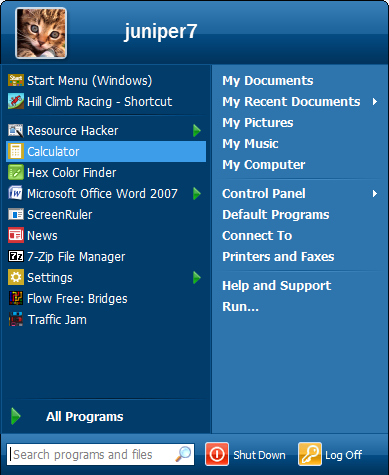
Task: Click the Run... command
Action: pyautogui.click(x=240, y=306)
